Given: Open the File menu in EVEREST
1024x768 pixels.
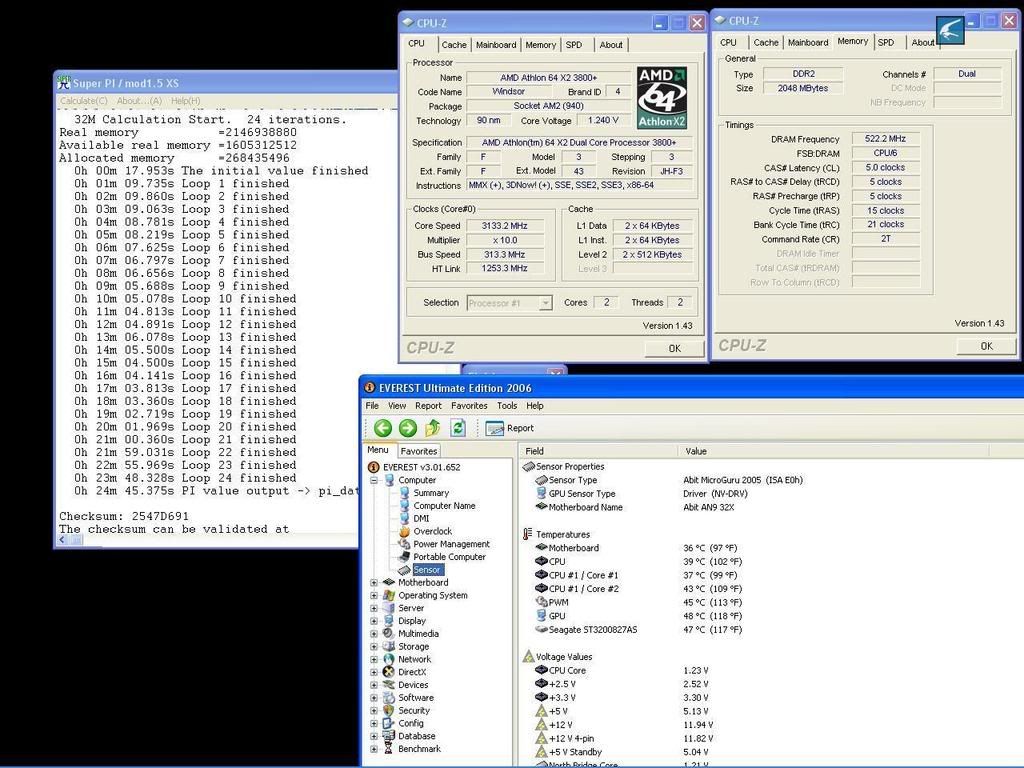Looking at the screenshot, I should click(x=372, y=406).
